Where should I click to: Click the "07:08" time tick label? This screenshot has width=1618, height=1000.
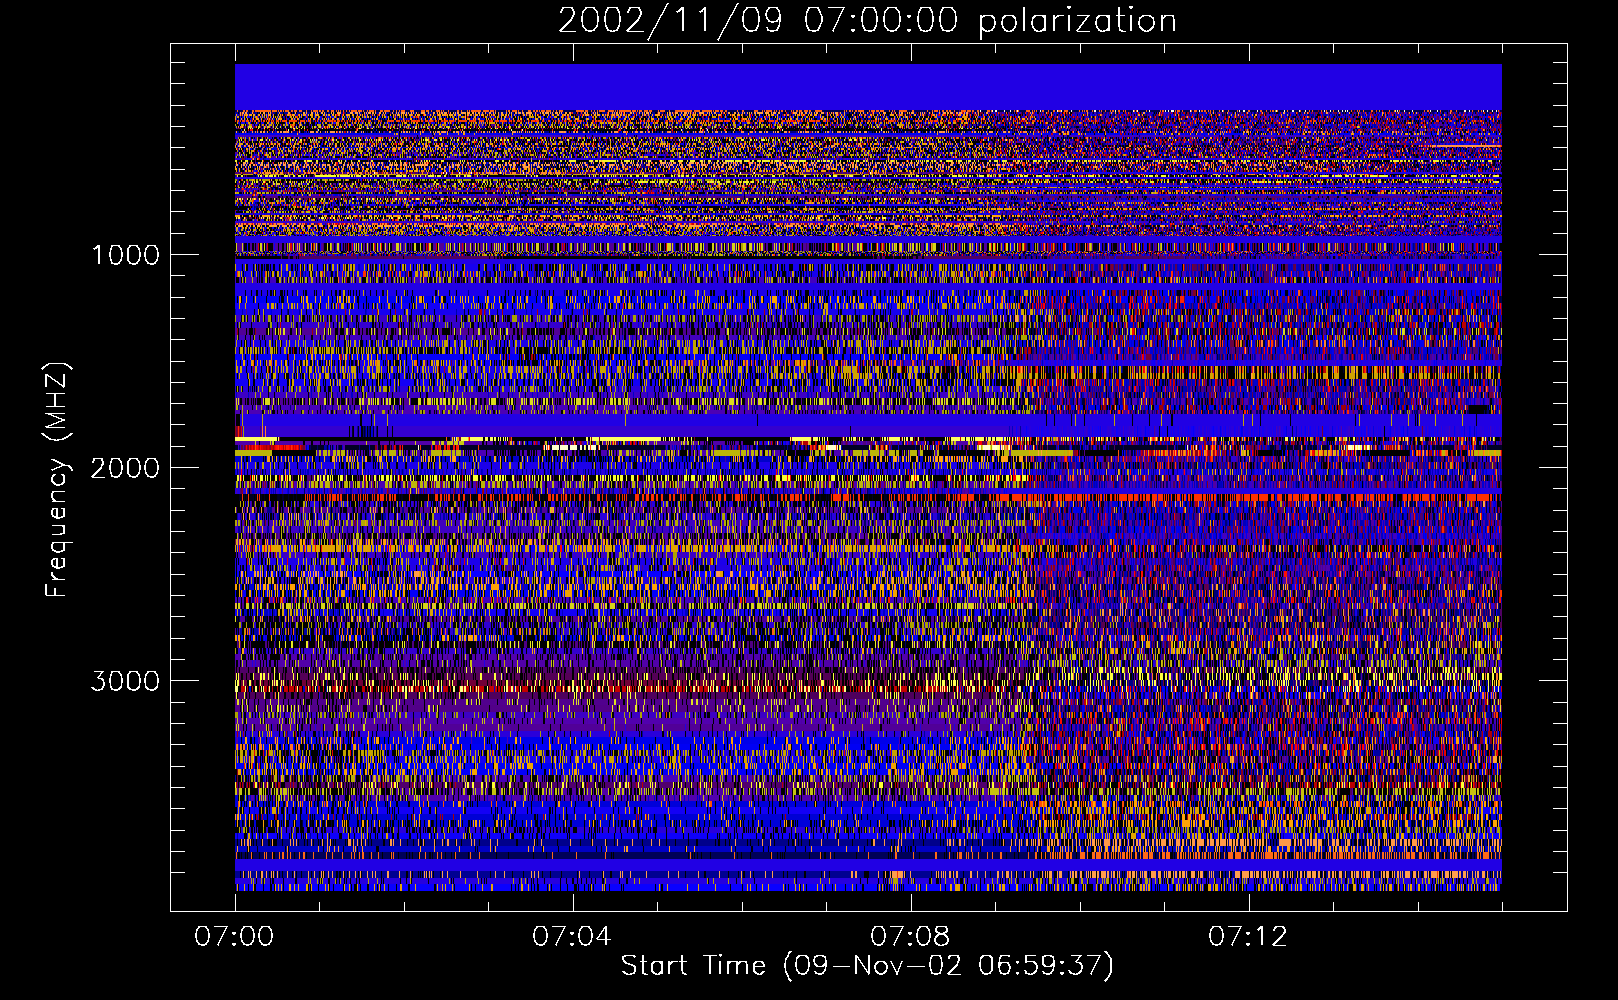[910, 937]
